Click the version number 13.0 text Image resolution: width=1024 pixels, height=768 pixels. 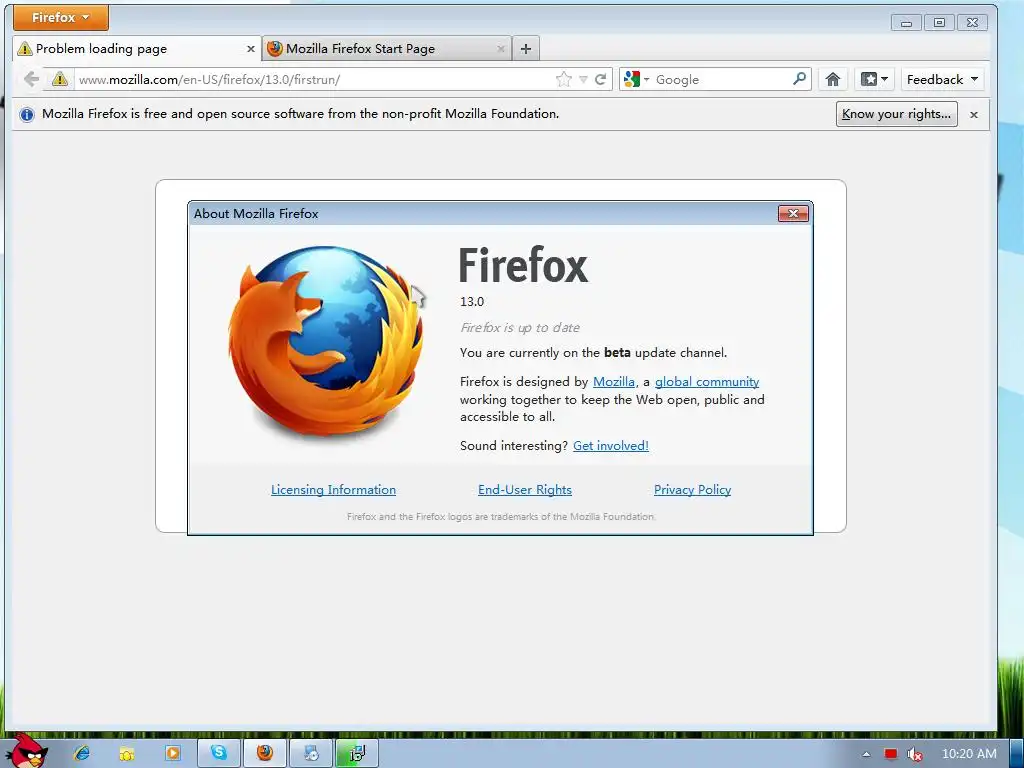(472, 302)
